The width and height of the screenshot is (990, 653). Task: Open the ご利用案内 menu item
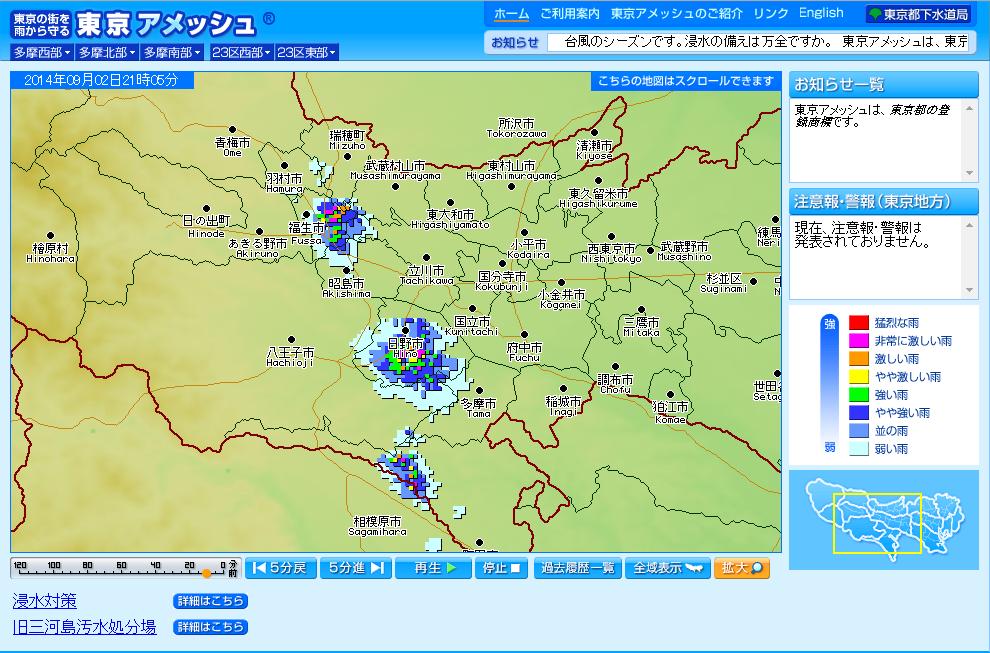[569, 14]
